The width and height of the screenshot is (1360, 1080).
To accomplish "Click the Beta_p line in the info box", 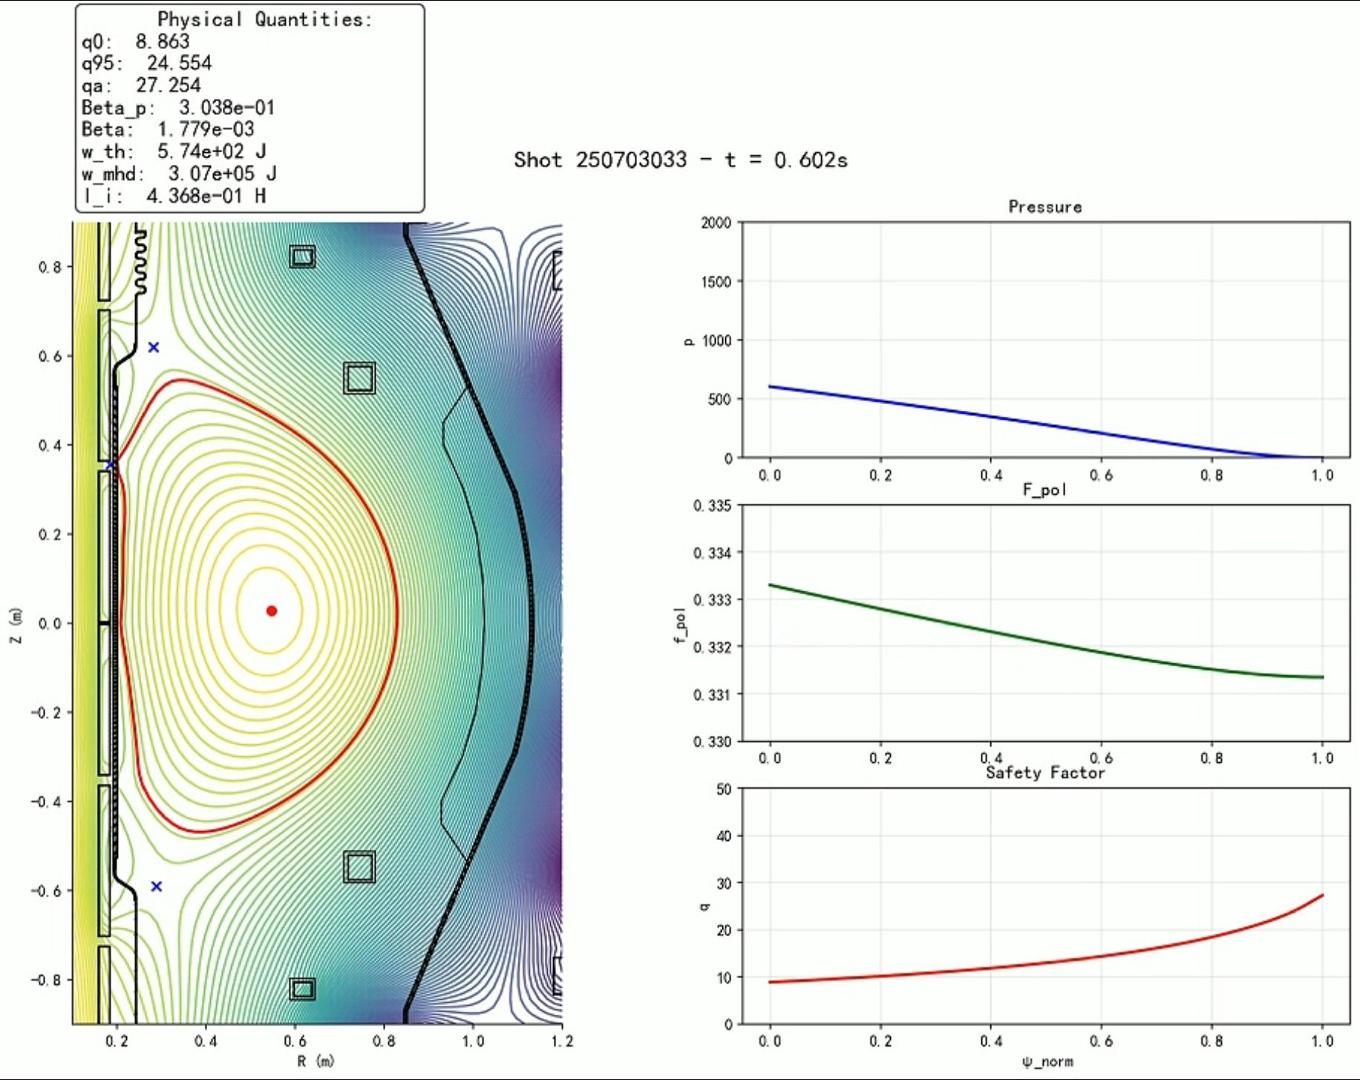I will coord(178,107).
